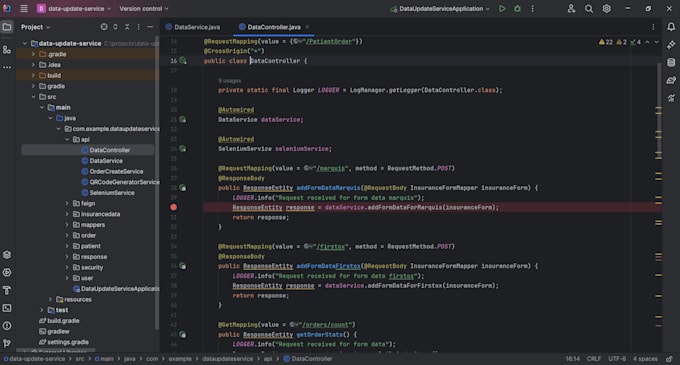
Task: Click the 16:14 line column indicator
Action: [x=572, y=359]
